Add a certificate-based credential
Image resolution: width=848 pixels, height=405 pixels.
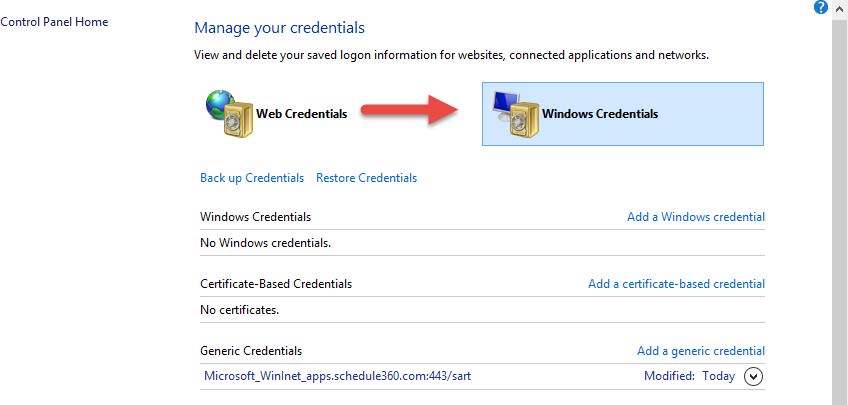(676, 284)
